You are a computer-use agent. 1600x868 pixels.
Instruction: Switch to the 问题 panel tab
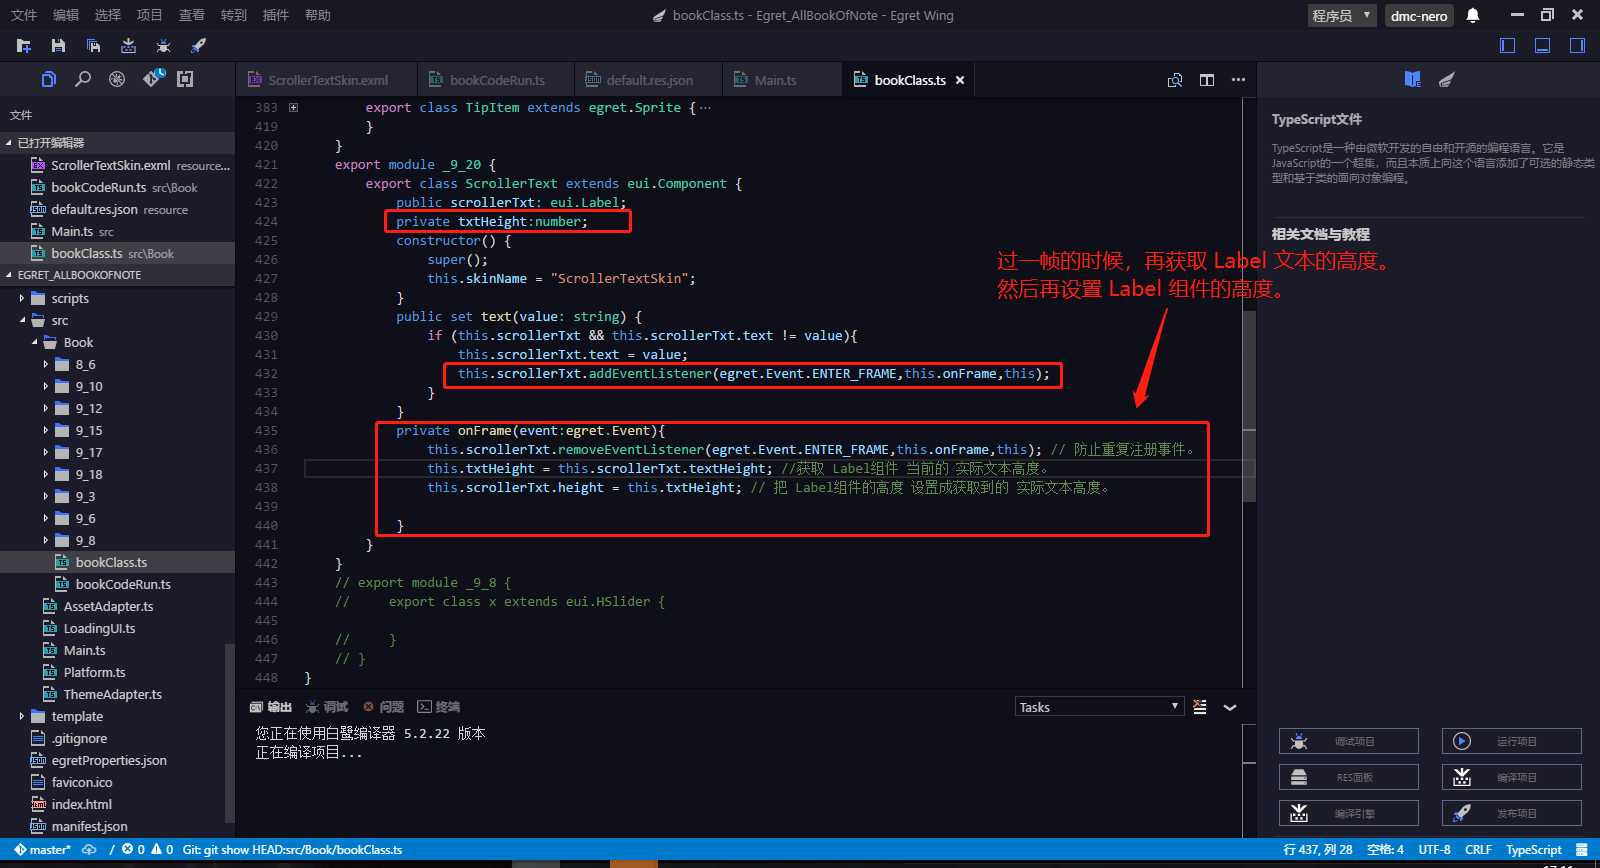pos(383,707)
